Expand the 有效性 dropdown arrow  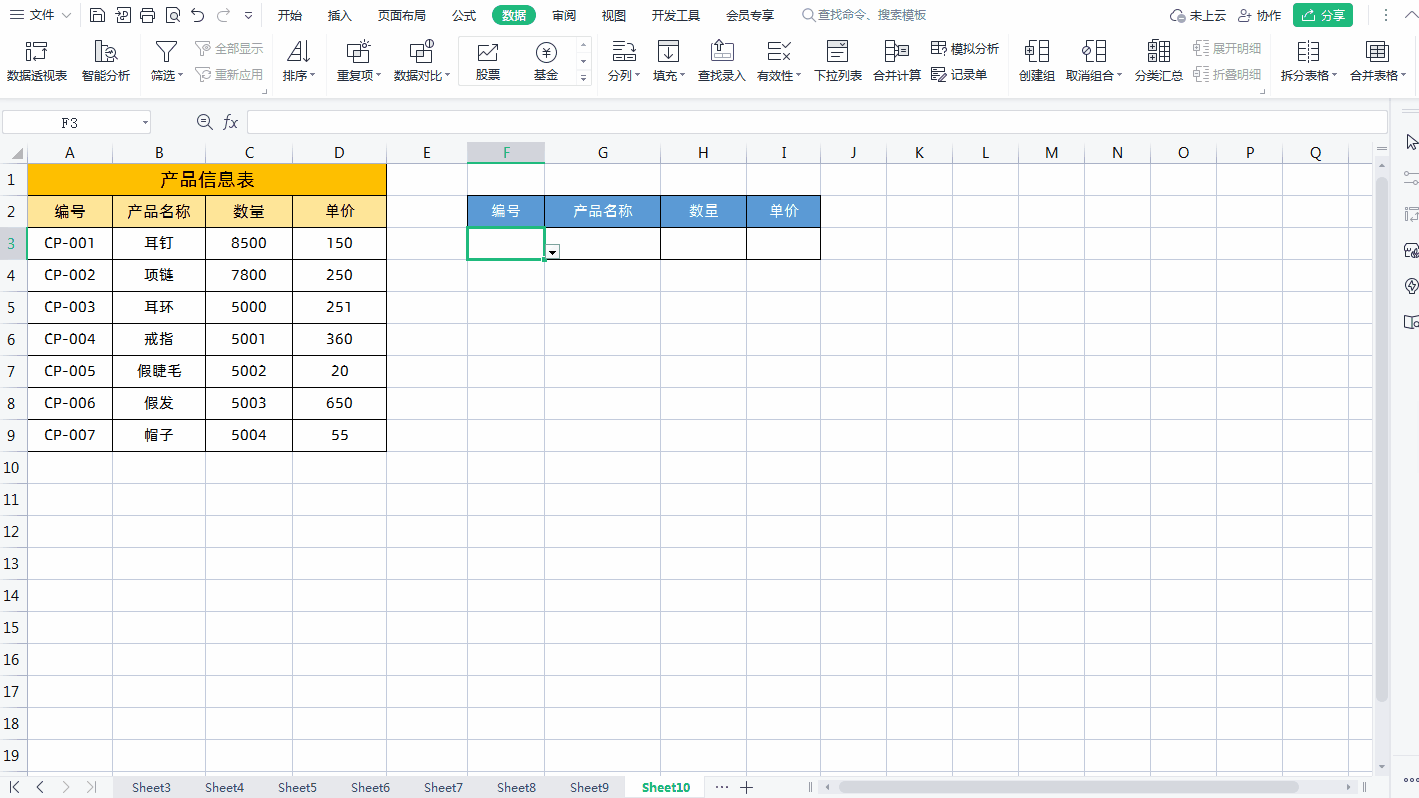pyautogui.click(x=799, y=76)
